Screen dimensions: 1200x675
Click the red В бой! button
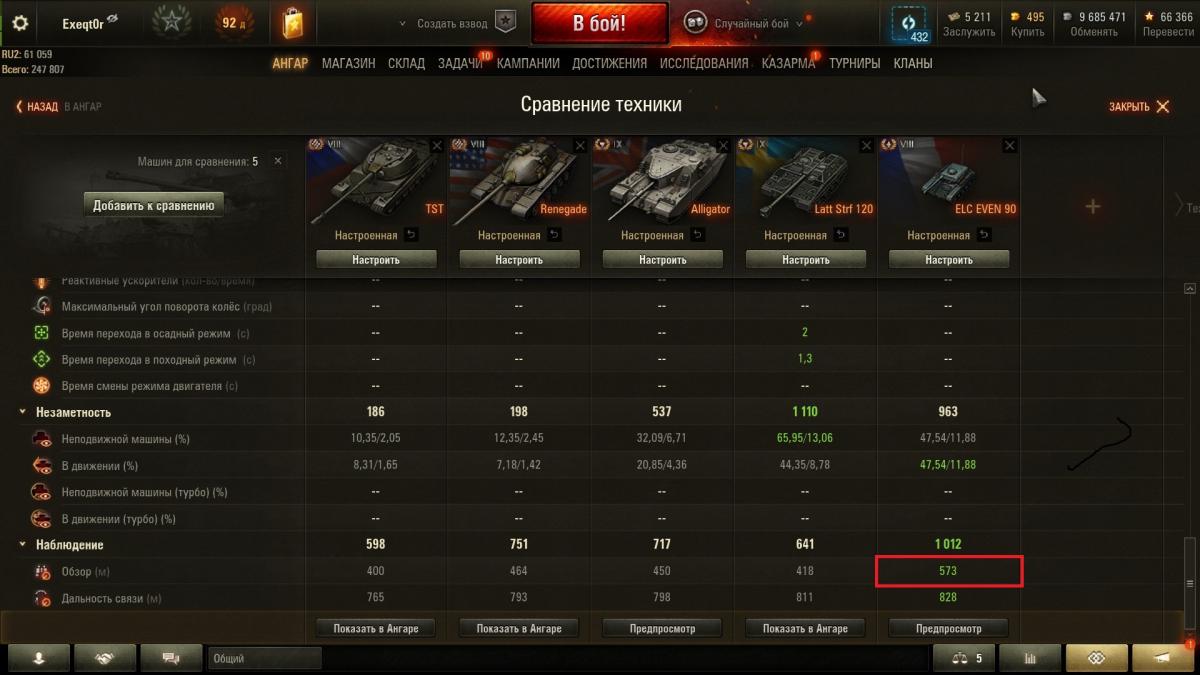[599, 23]
